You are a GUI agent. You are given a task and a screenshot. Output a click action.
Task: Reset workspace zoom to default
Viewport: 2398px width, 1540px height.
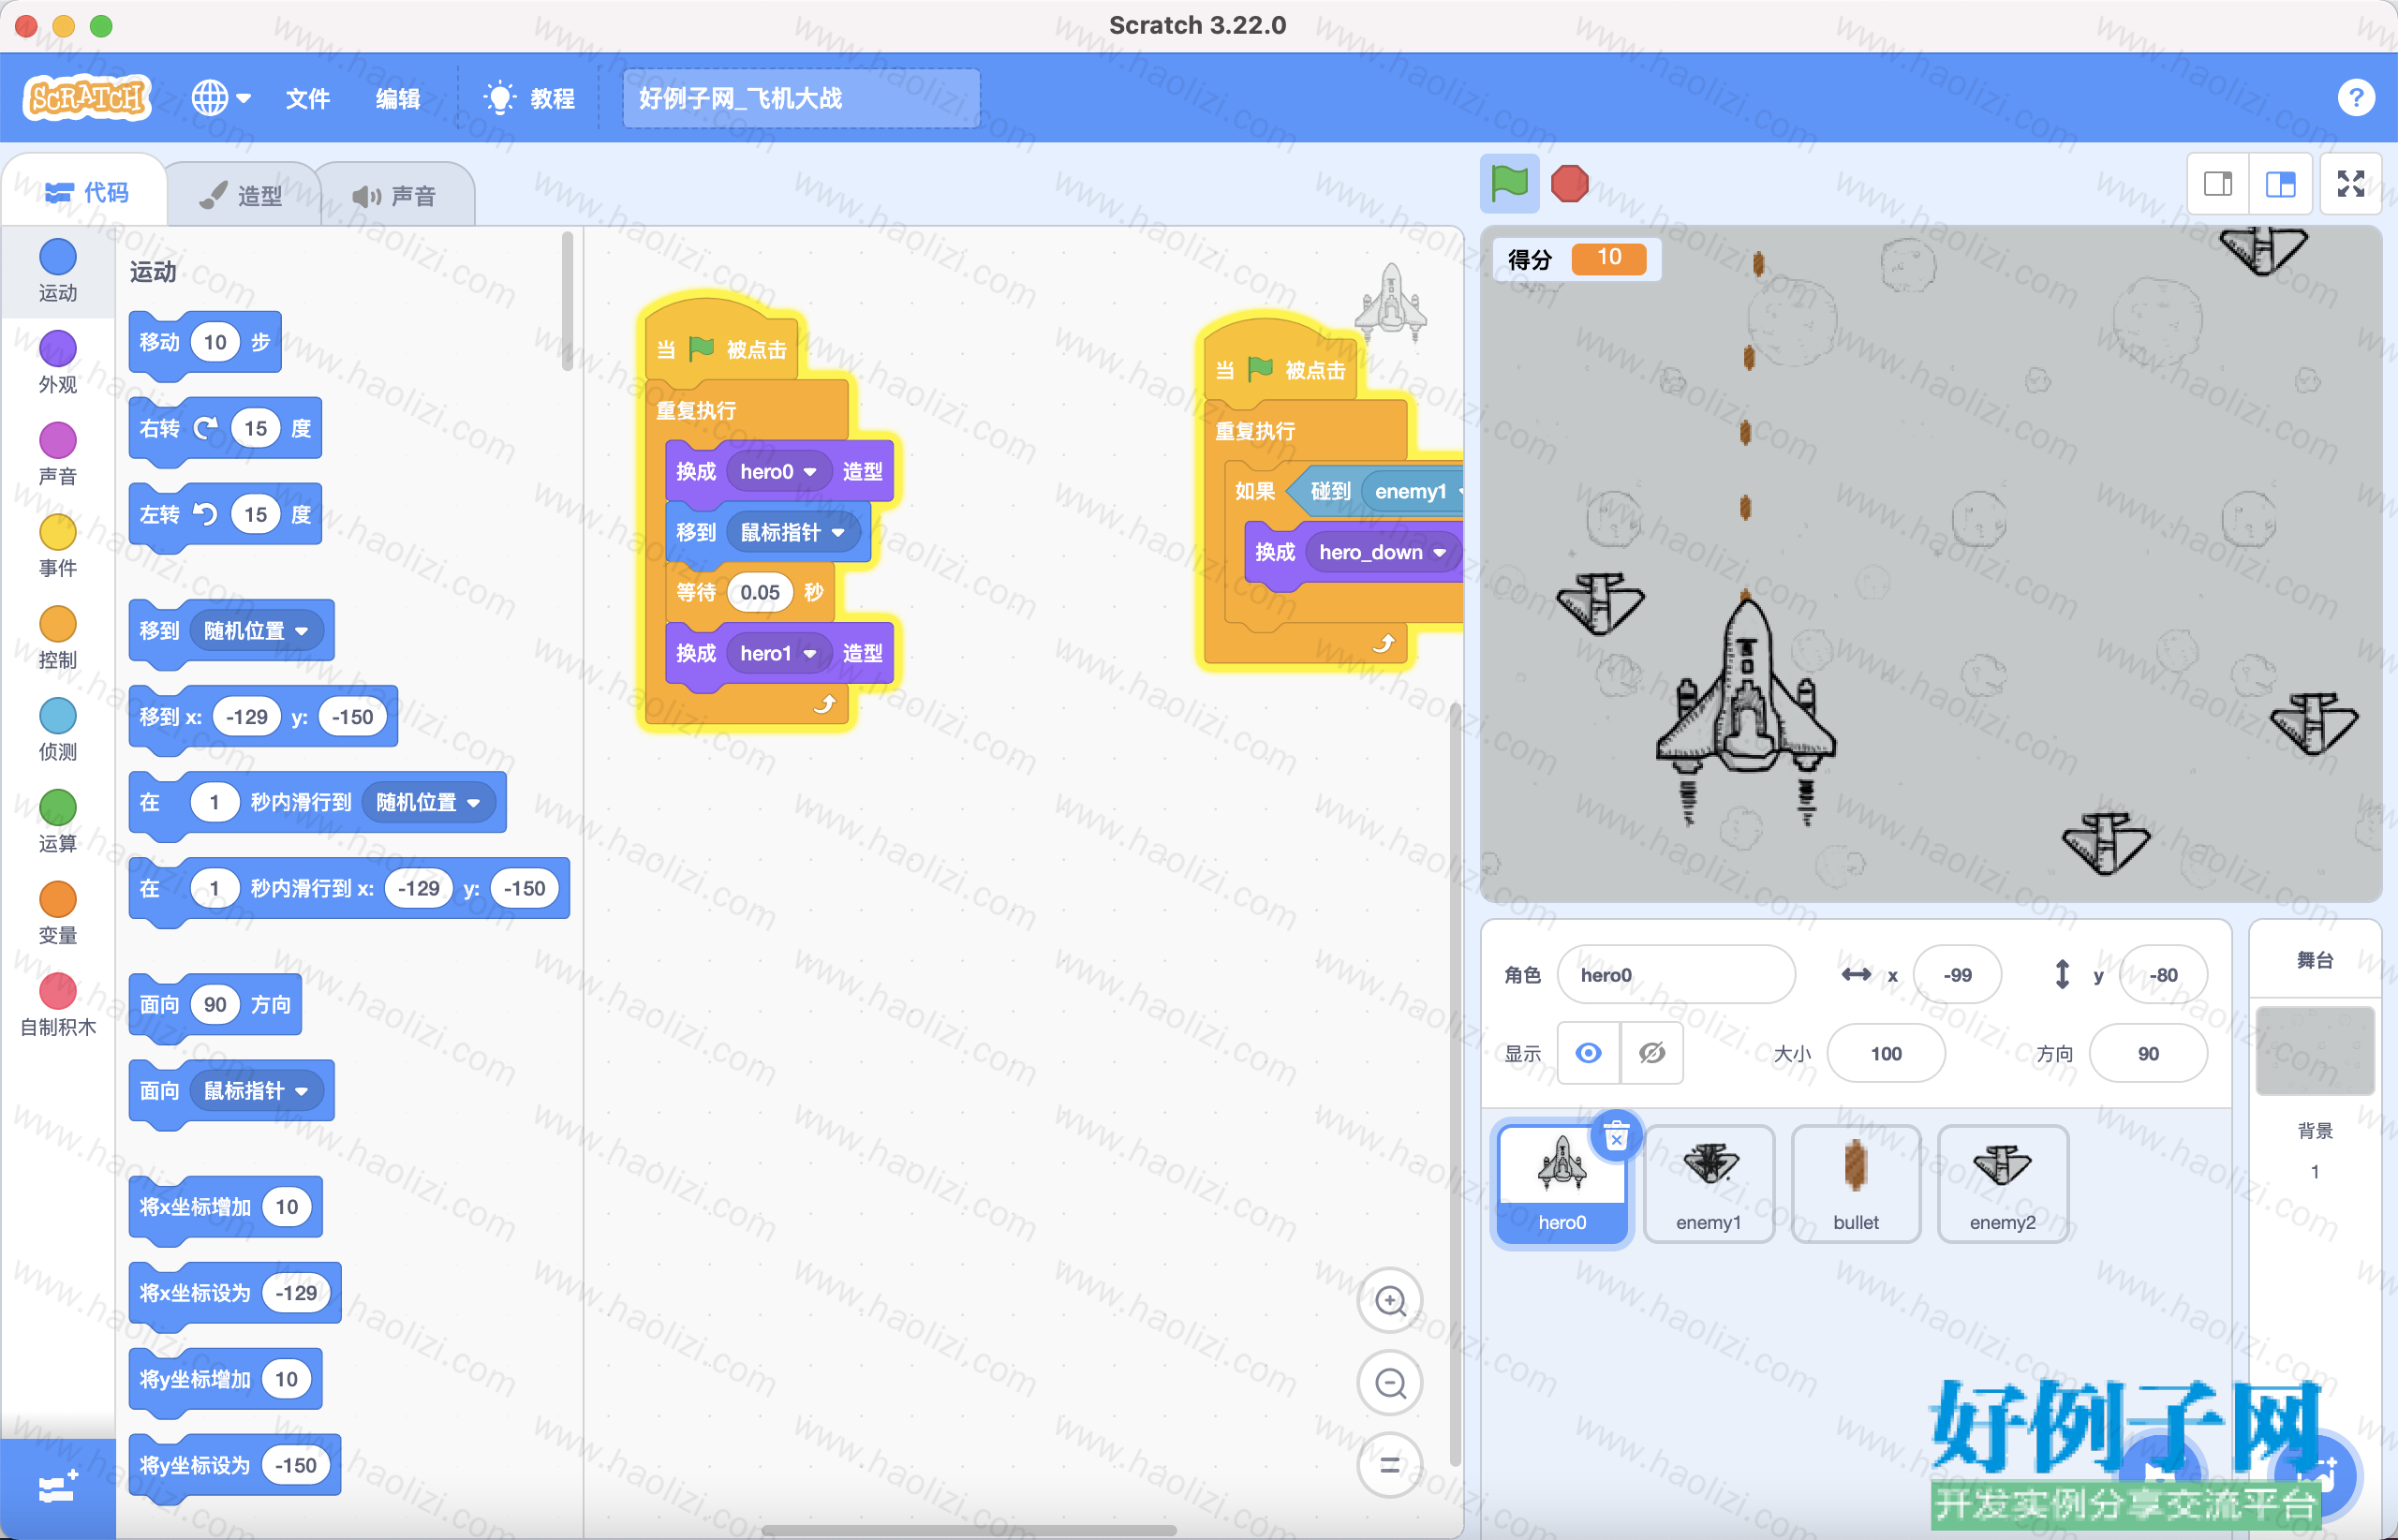click(1390, 1465)
